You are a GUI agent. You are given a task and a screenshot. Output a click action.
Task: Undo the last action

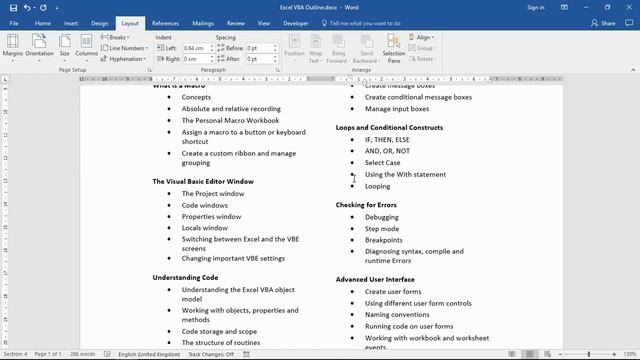tap(27, 8)
